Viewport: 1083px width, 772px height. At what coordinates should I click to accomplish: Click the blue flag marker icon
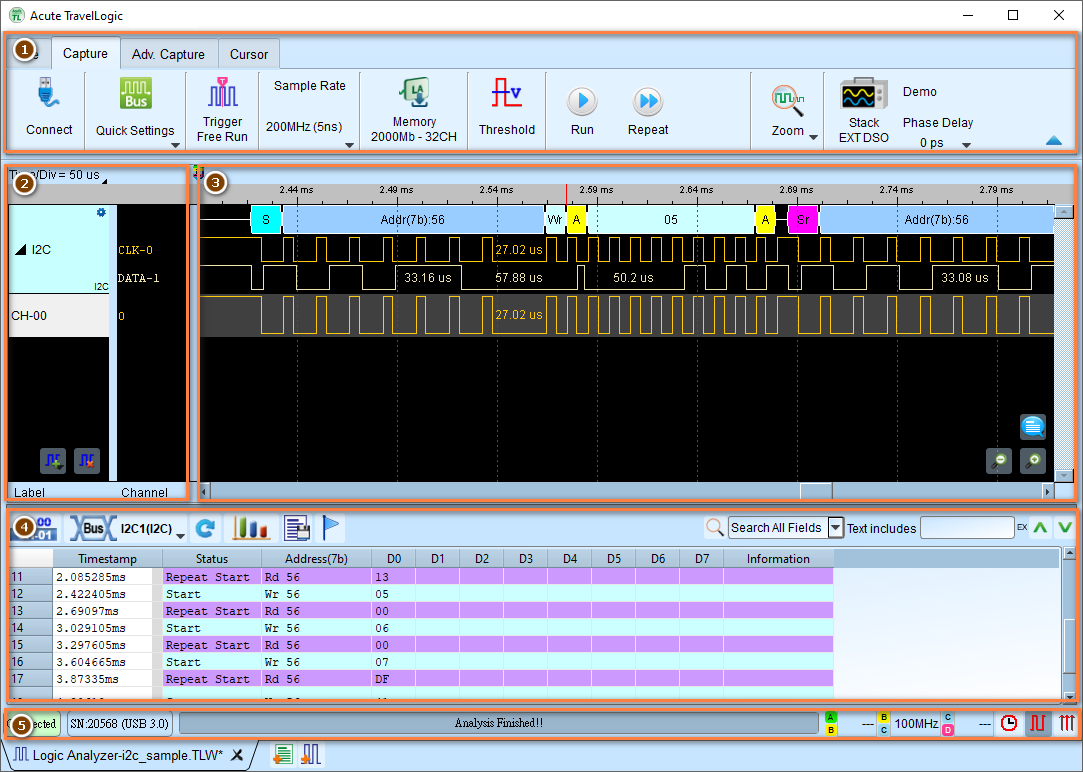[x=331, y=528]
